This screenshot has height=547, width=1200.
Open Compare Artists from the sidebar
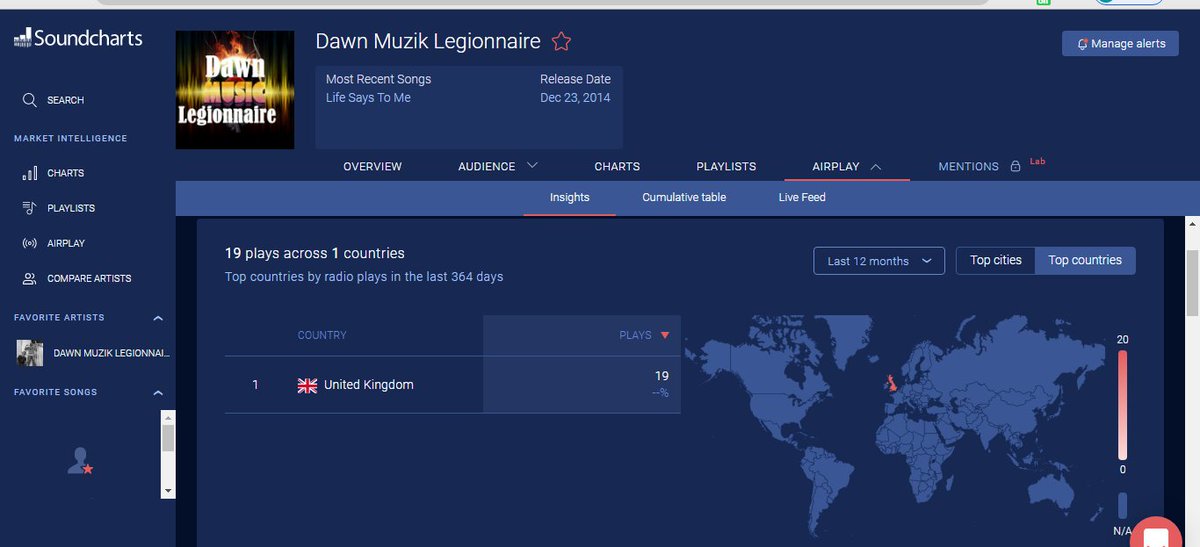(x=89, y=278)
